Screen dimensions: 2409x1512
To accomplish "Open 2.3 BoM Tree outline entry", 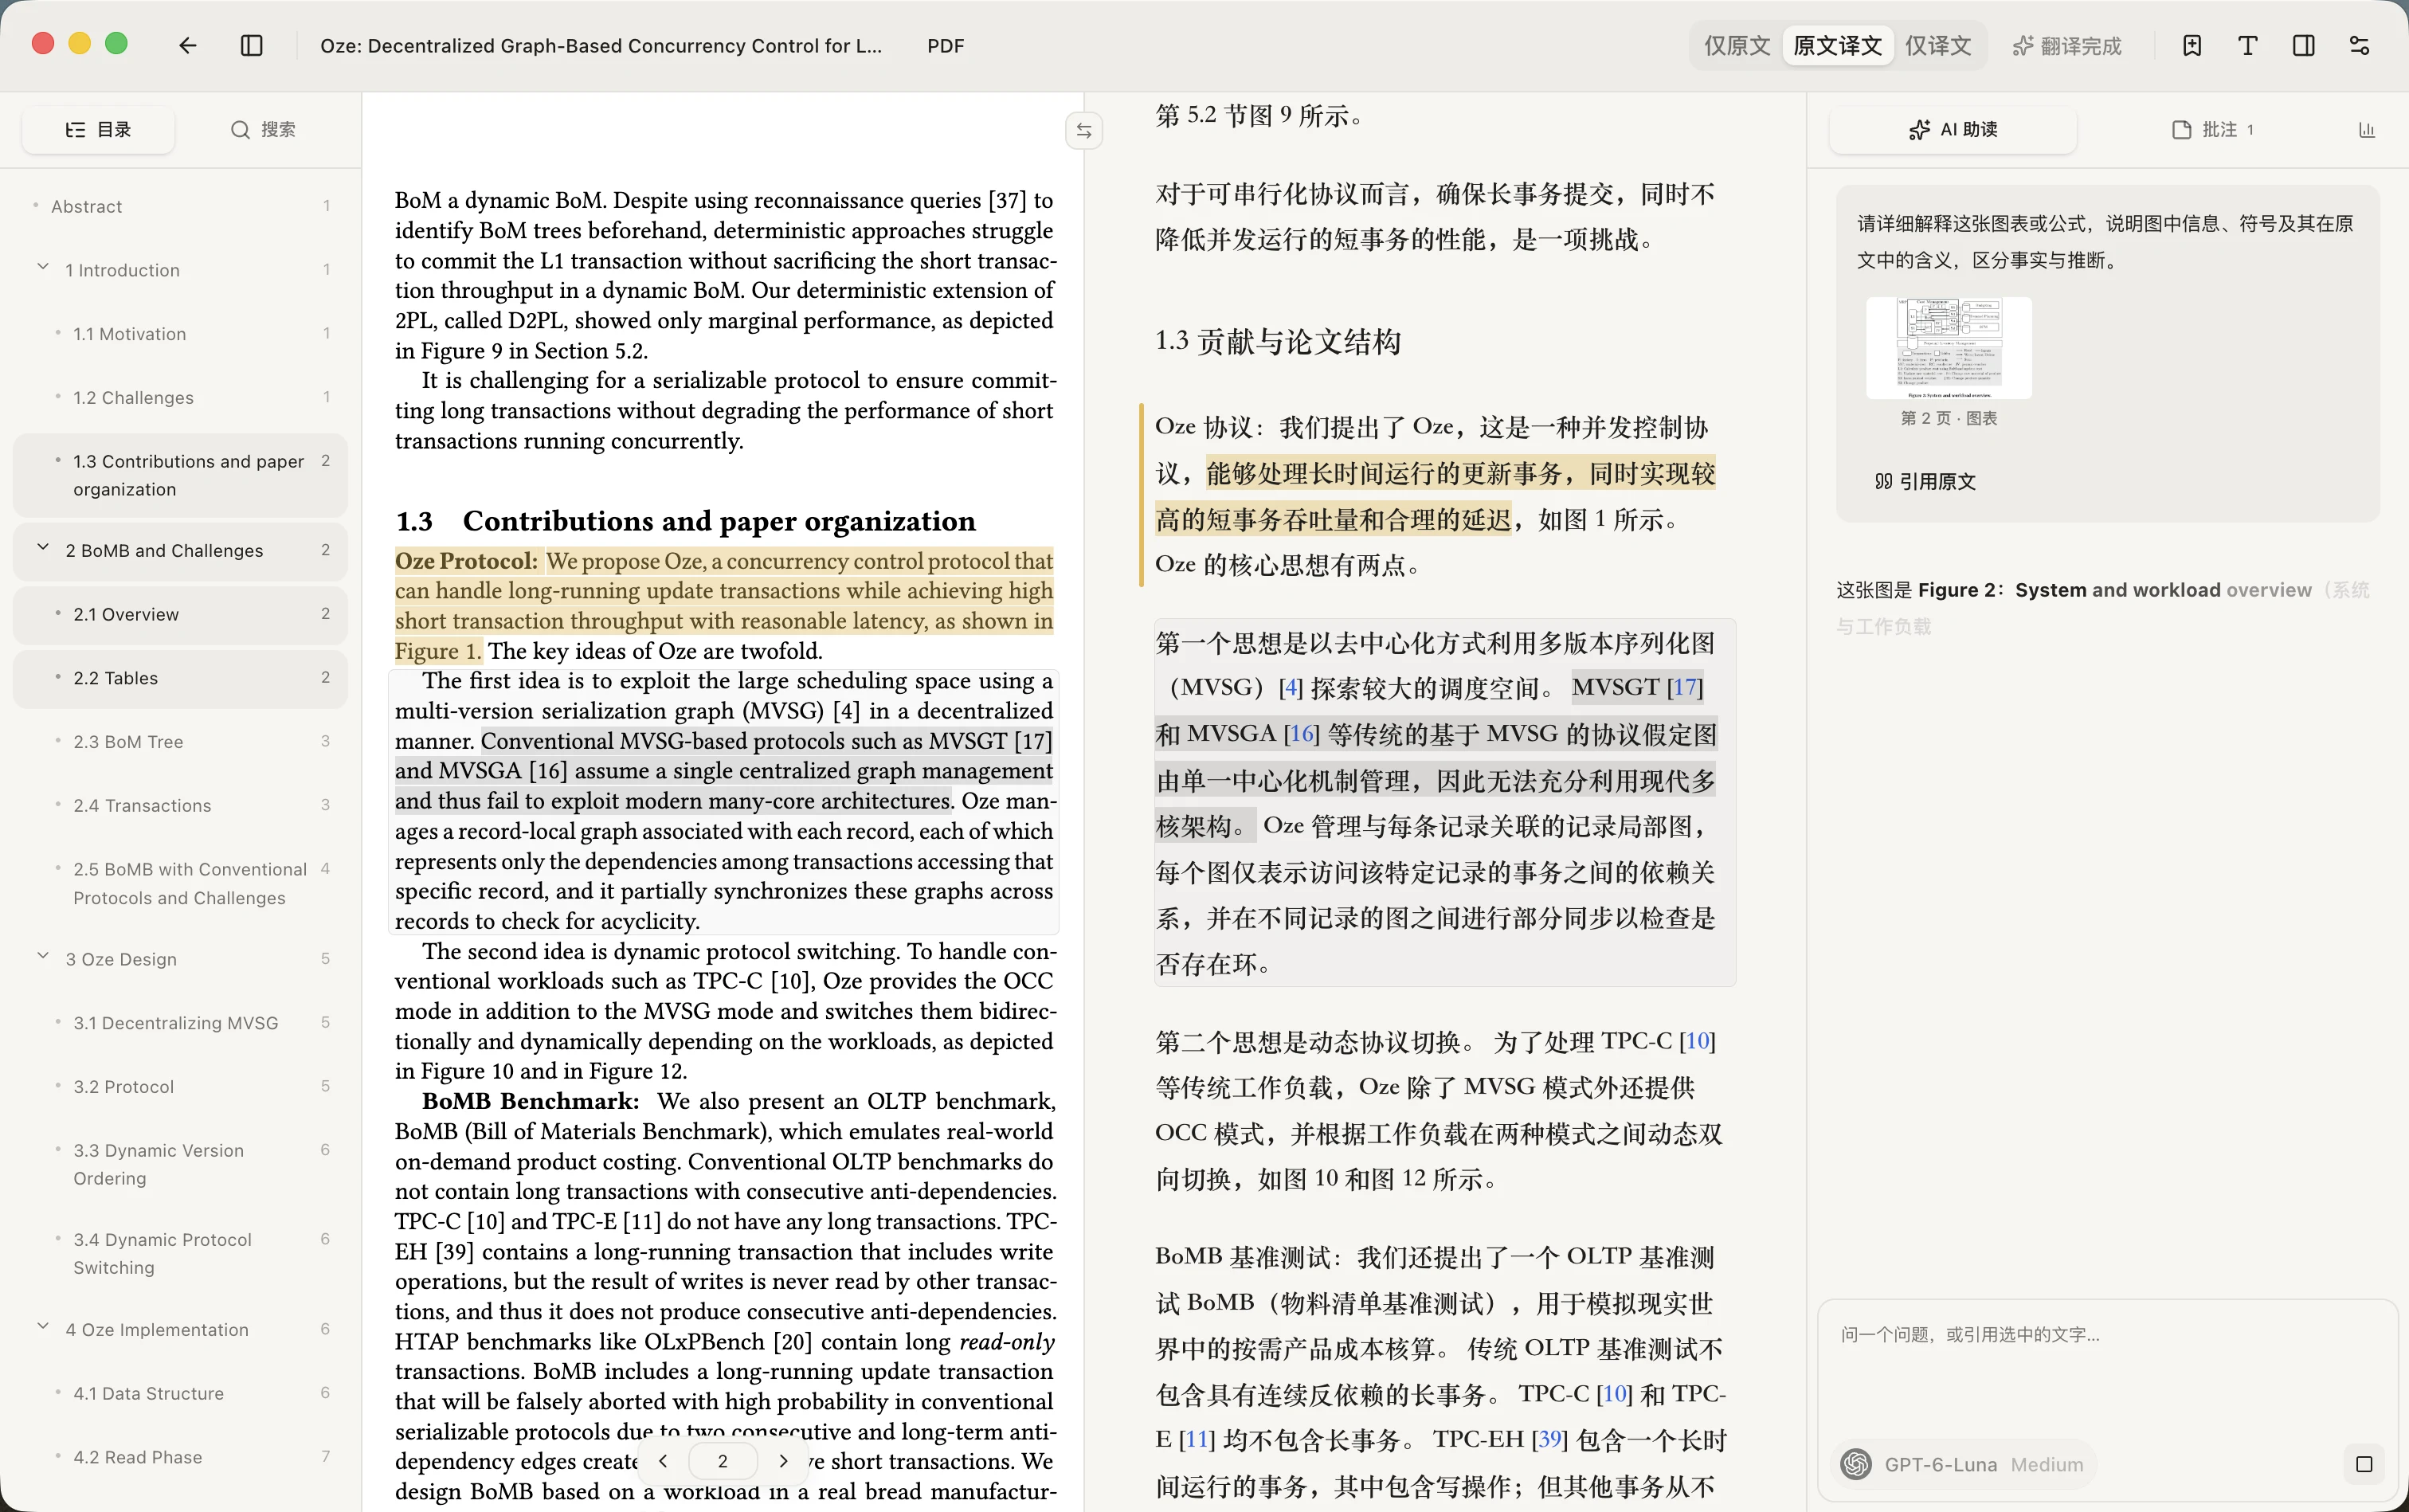I will [181, 742].
